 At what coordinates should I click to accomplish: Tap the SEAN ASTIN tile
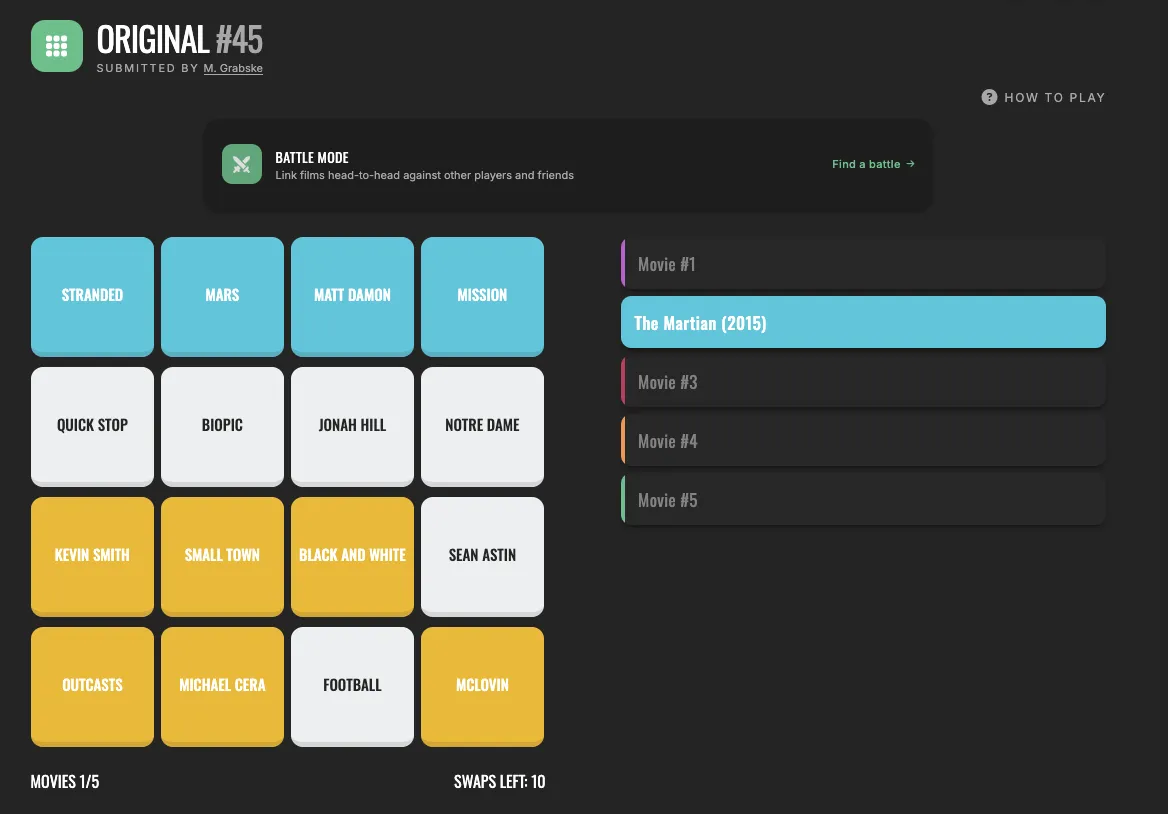(x=483, y=556)
